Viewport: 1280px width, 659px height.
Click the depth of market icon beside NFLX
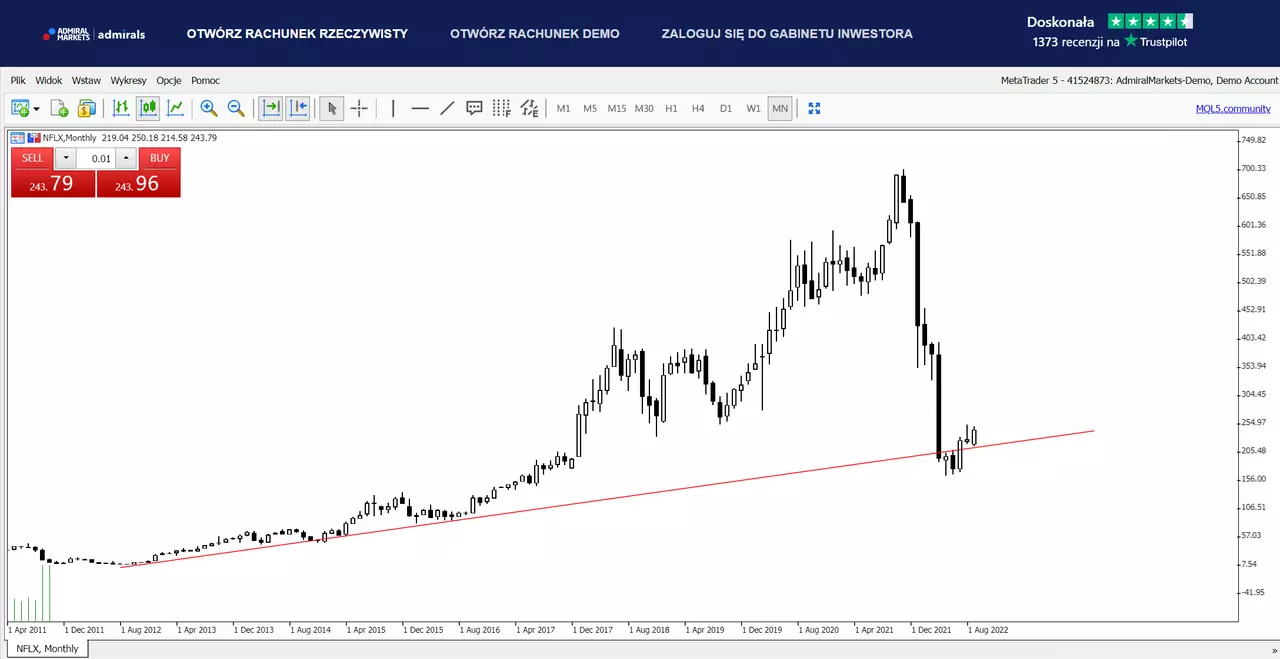point(33,138)
